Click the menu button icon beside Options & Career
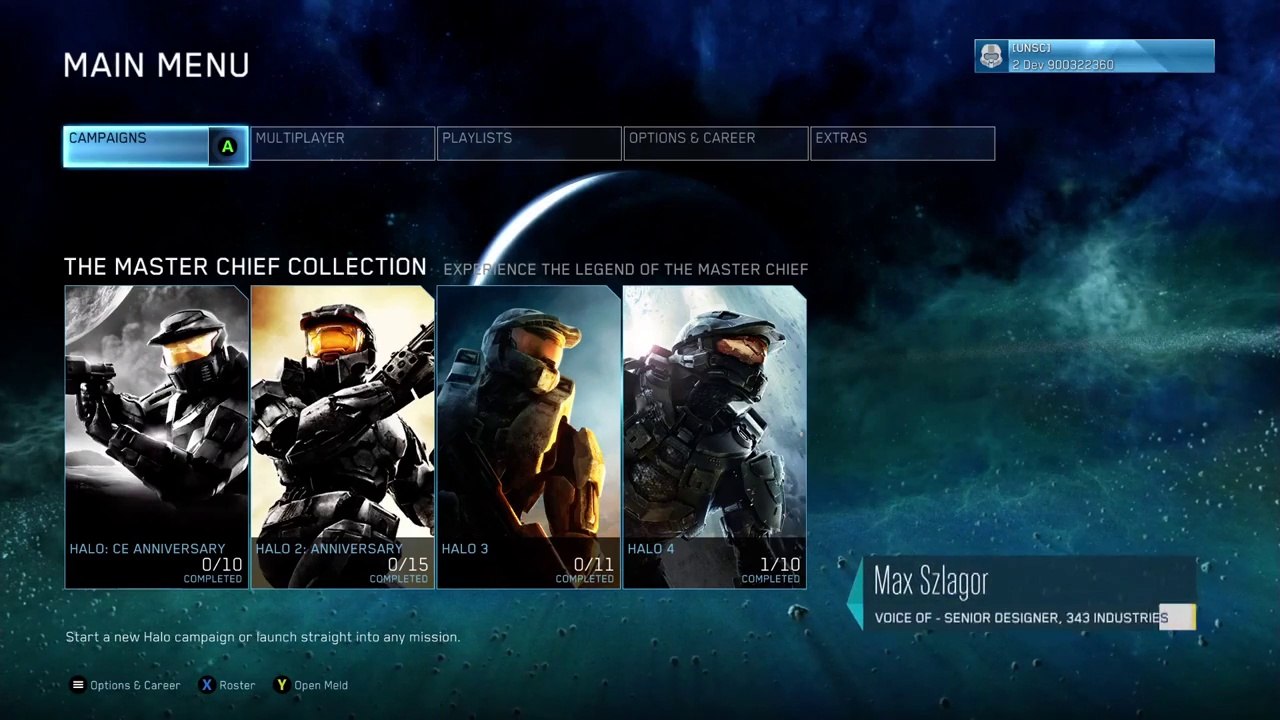Viewport: 1280px width, 720px height. [x=77, y=685]
